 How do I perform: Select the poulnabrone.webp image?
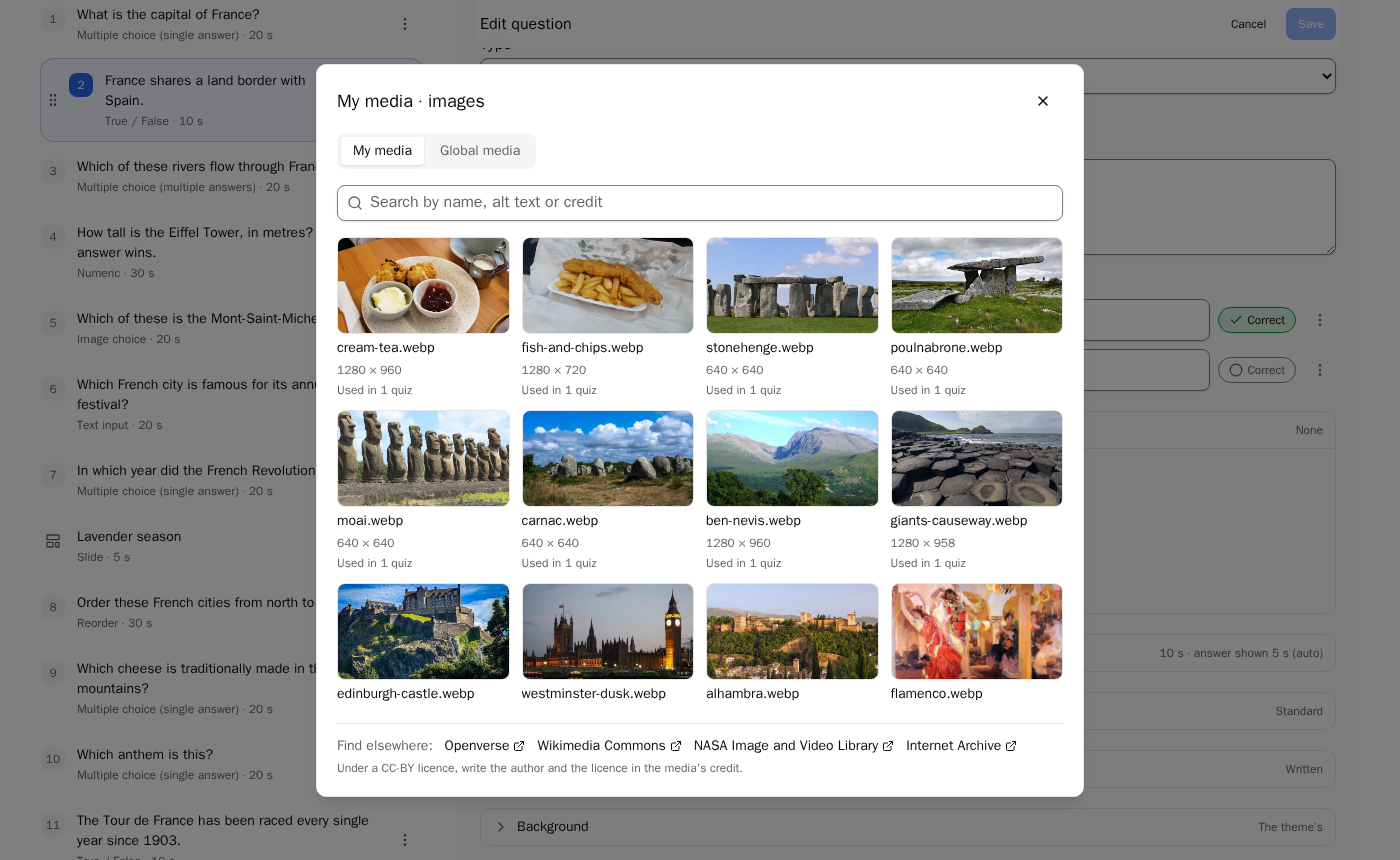pyautogui.click(x=977, y=286)
